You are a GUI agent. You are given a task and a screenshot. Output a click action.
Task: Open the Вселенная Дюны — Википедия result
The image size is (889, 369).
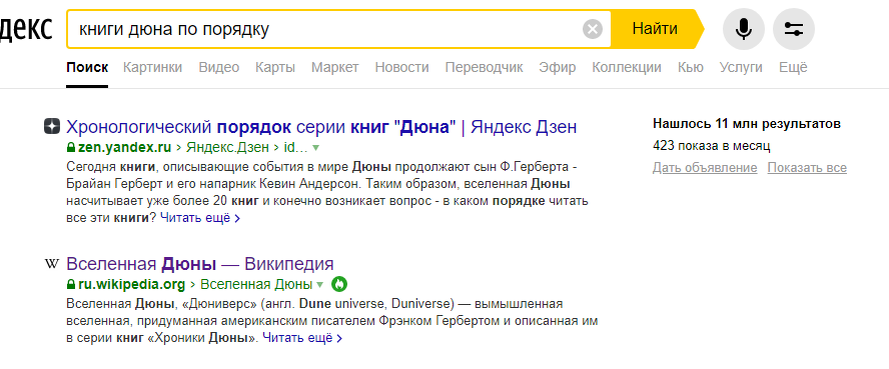pyautogui.click(x=200, y=264)
